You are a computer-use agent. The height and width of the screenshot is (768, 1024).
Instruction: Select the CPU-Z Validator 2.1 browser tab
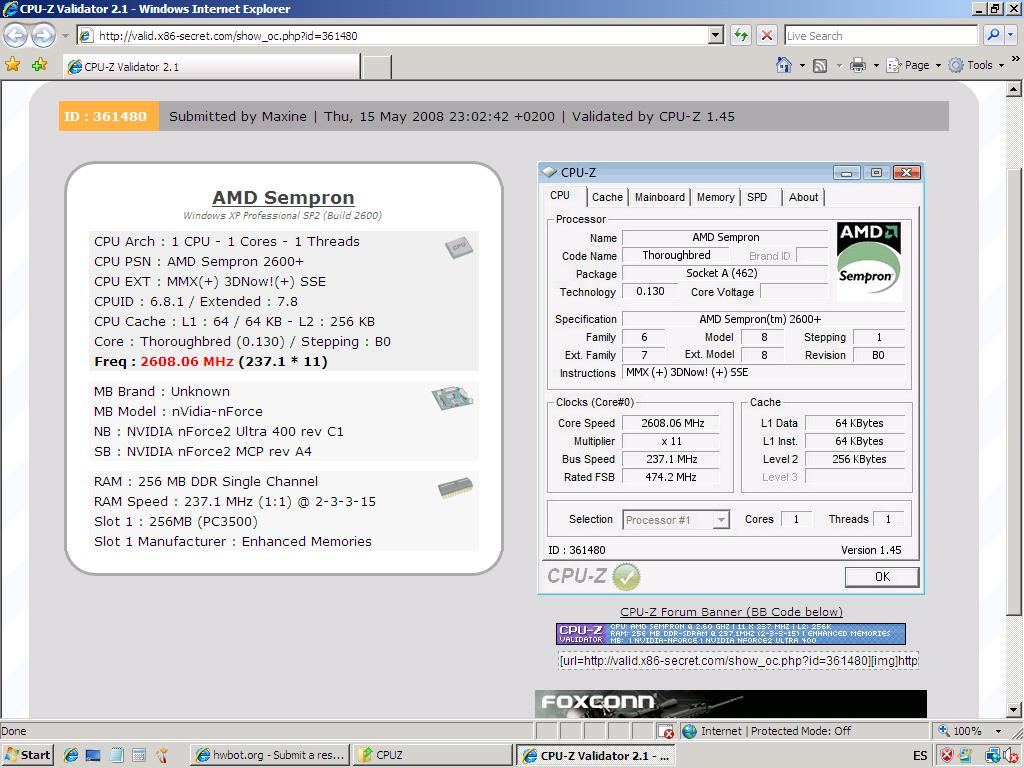click(x=211, y=67)
